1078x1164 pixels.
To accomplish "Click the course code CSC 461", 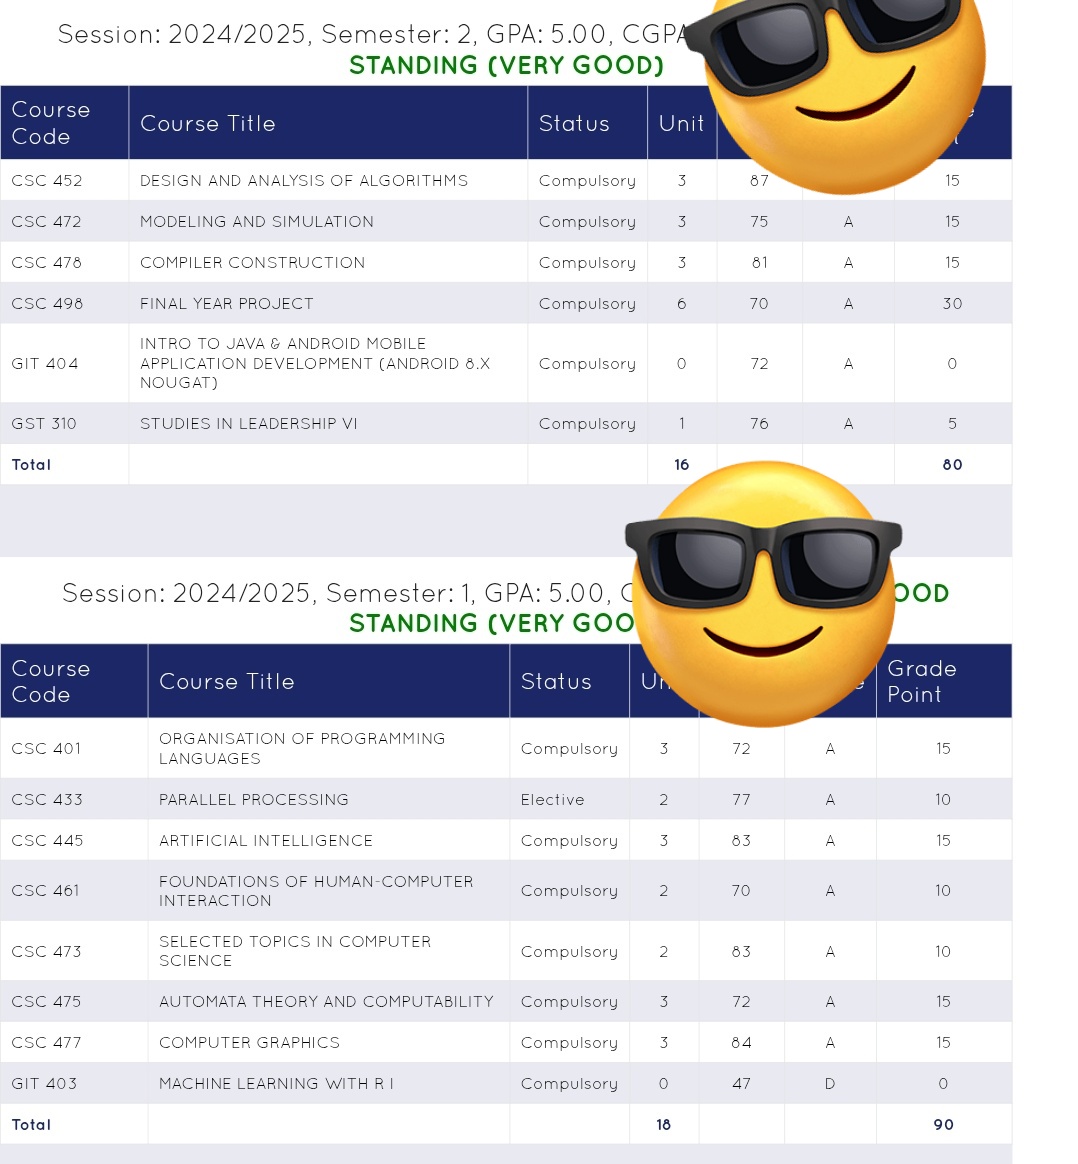I will (45, 890).
